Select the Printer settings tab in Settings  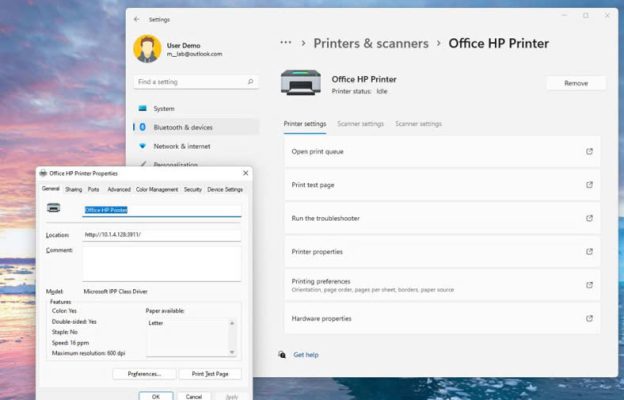pos(305,124)
